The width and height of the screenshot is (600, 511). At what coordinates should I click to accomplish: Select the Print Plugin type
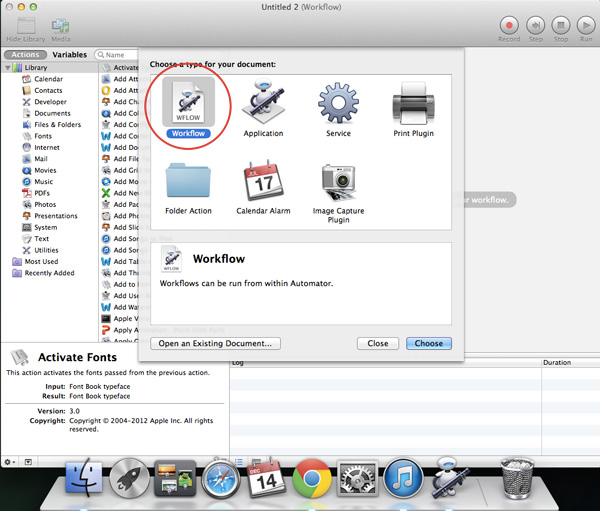click(414, 109)
